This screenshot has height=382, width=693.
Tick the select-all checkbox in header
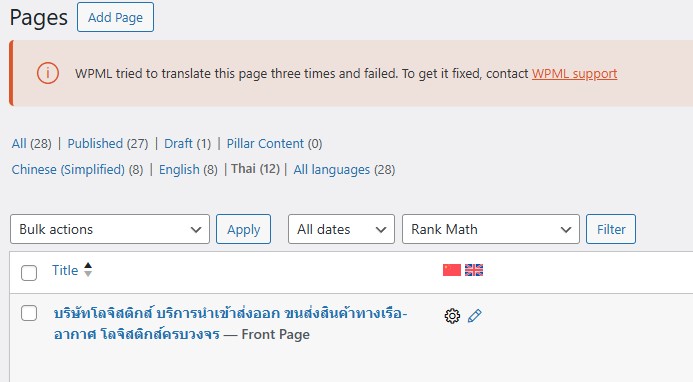tap(29, 273)
